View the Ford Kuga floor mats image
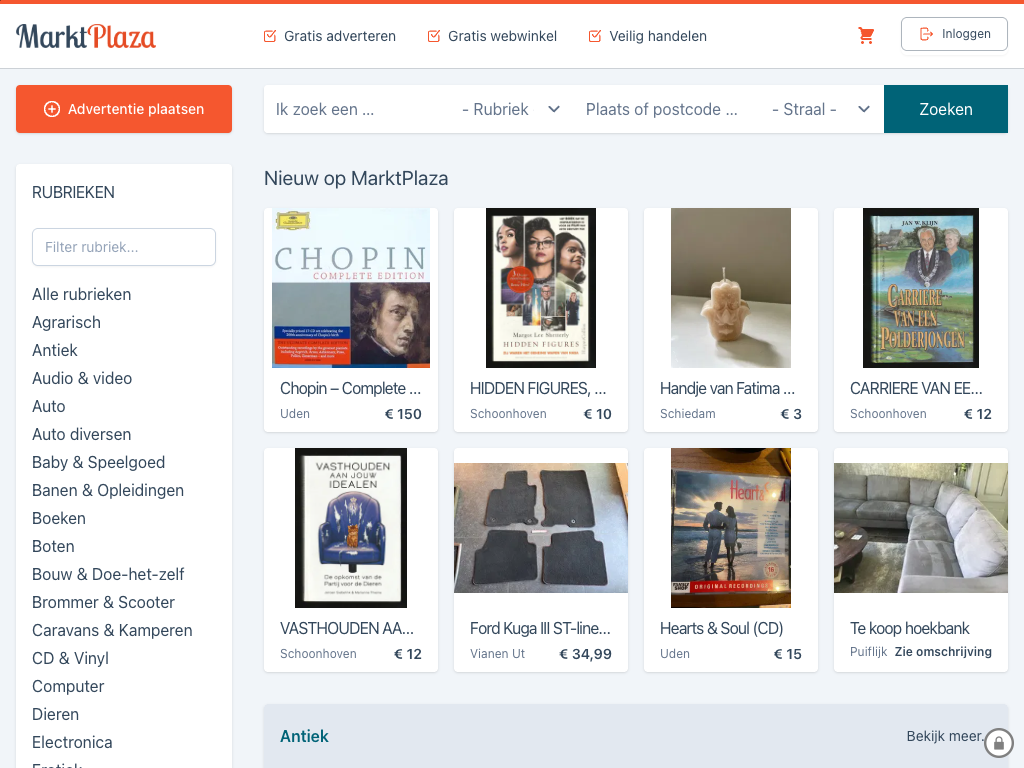This screenshot has height=768, width=1024. [x=541, y=528]
